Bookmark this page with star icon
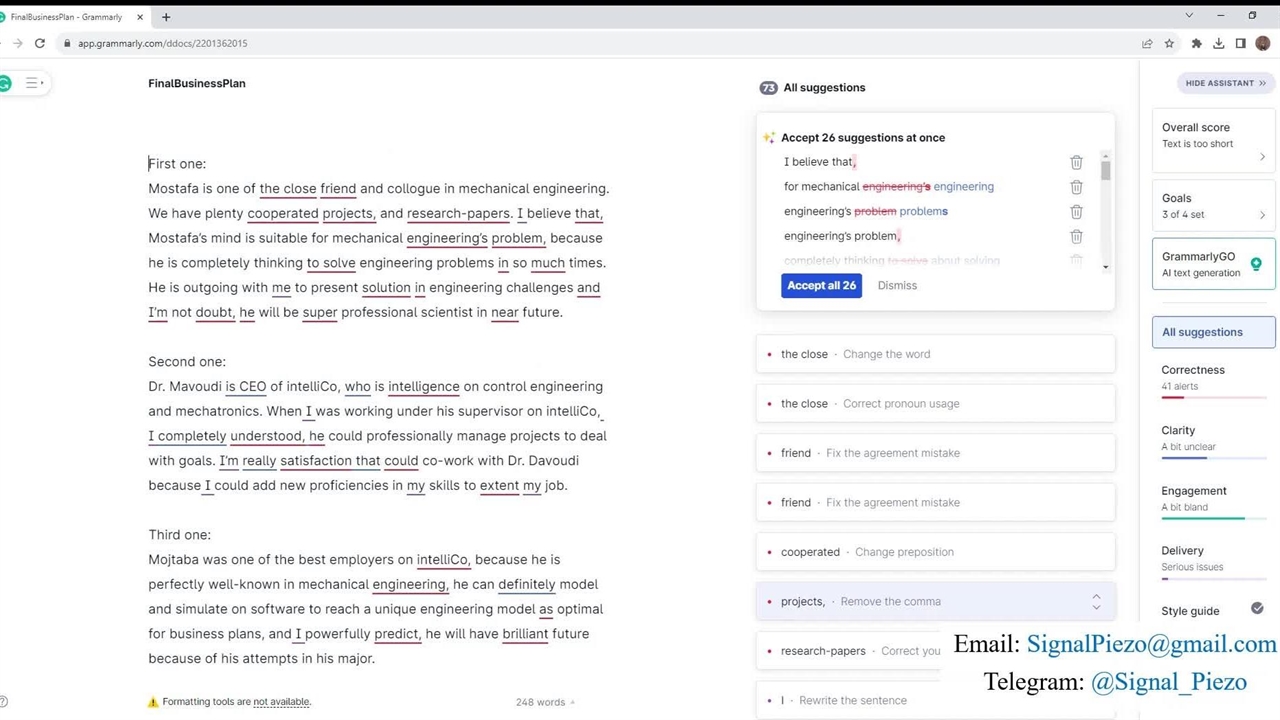The width and height of the screenshot is (1280, 720). tap(1169, 43)
